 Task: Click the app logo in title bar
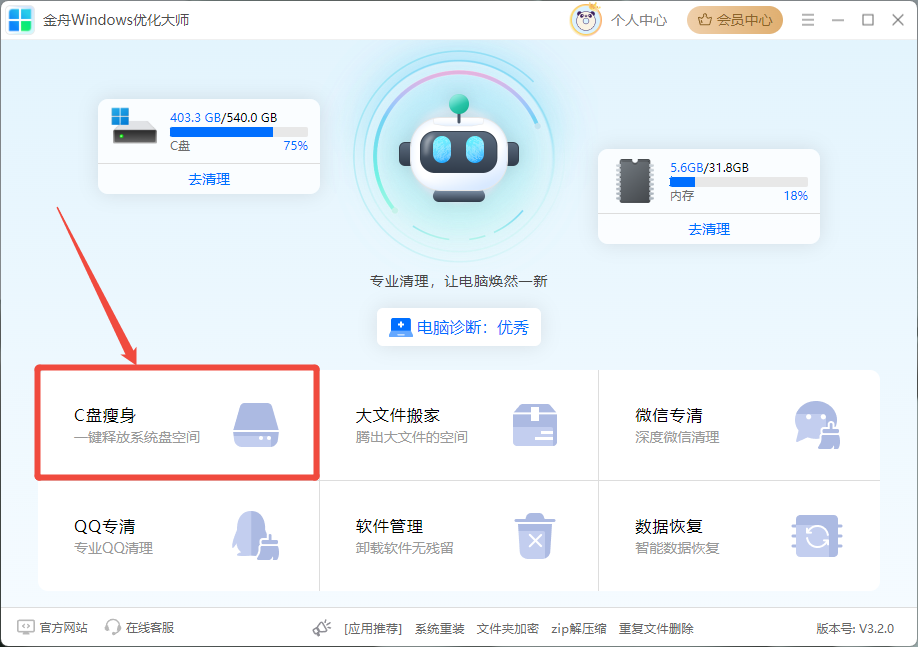[x=20, y=20]
